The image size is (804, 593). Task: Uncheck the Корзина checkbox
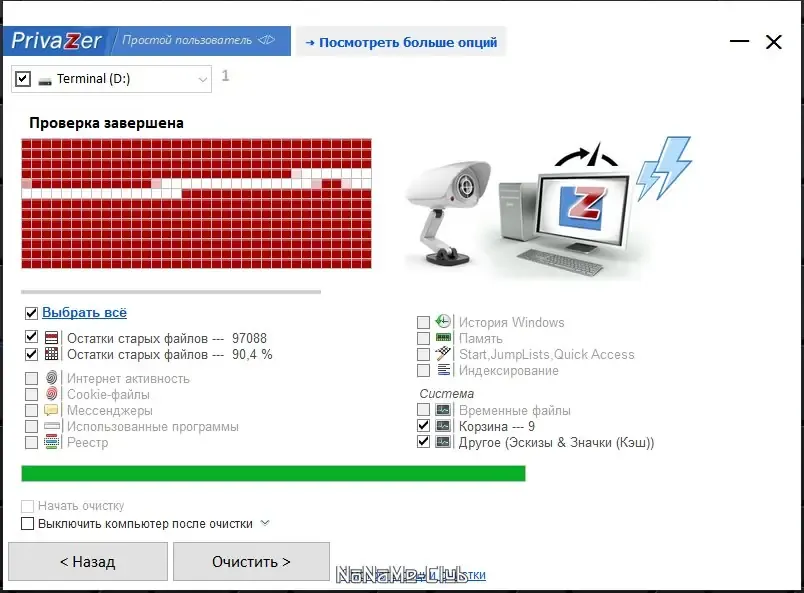423,426
